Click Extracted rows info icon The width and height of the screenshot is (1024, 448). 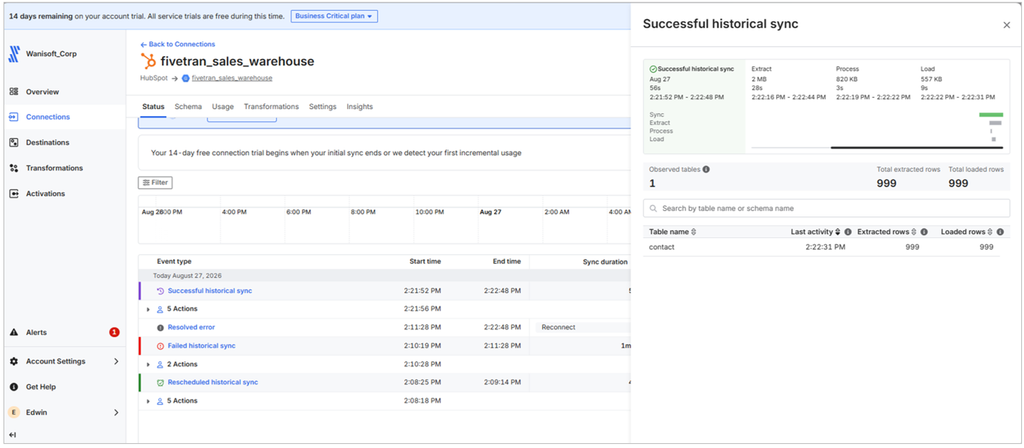click(924, 232)
